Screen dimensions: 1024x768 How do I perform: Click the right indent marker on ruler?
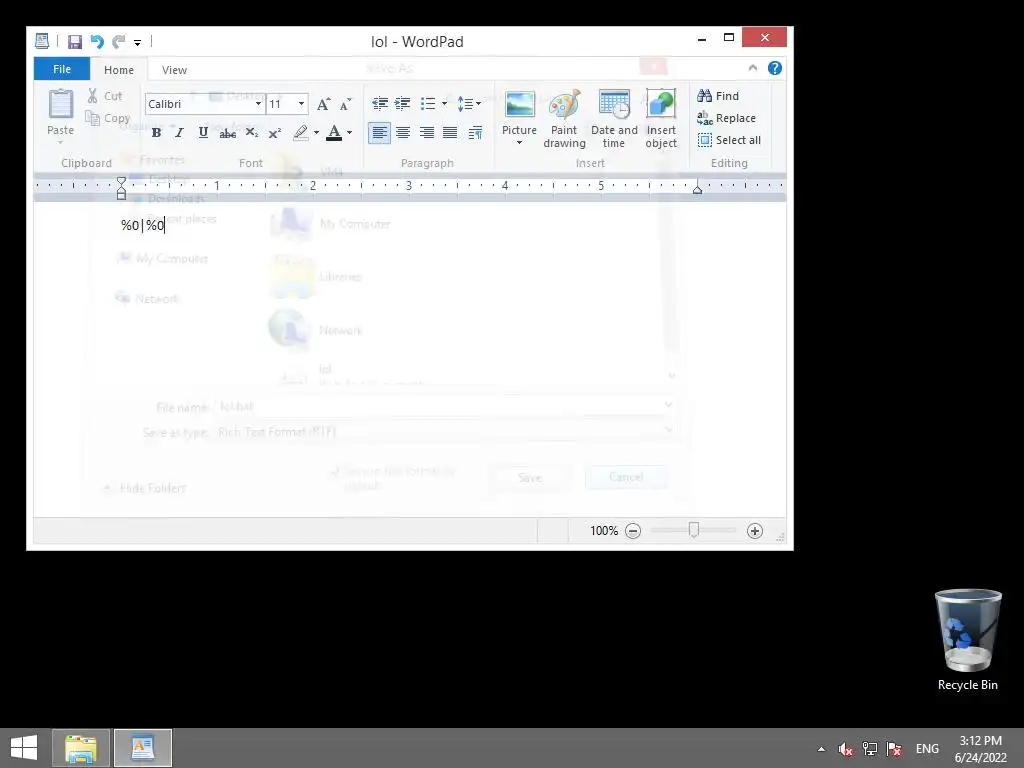(x=697, y=189)
